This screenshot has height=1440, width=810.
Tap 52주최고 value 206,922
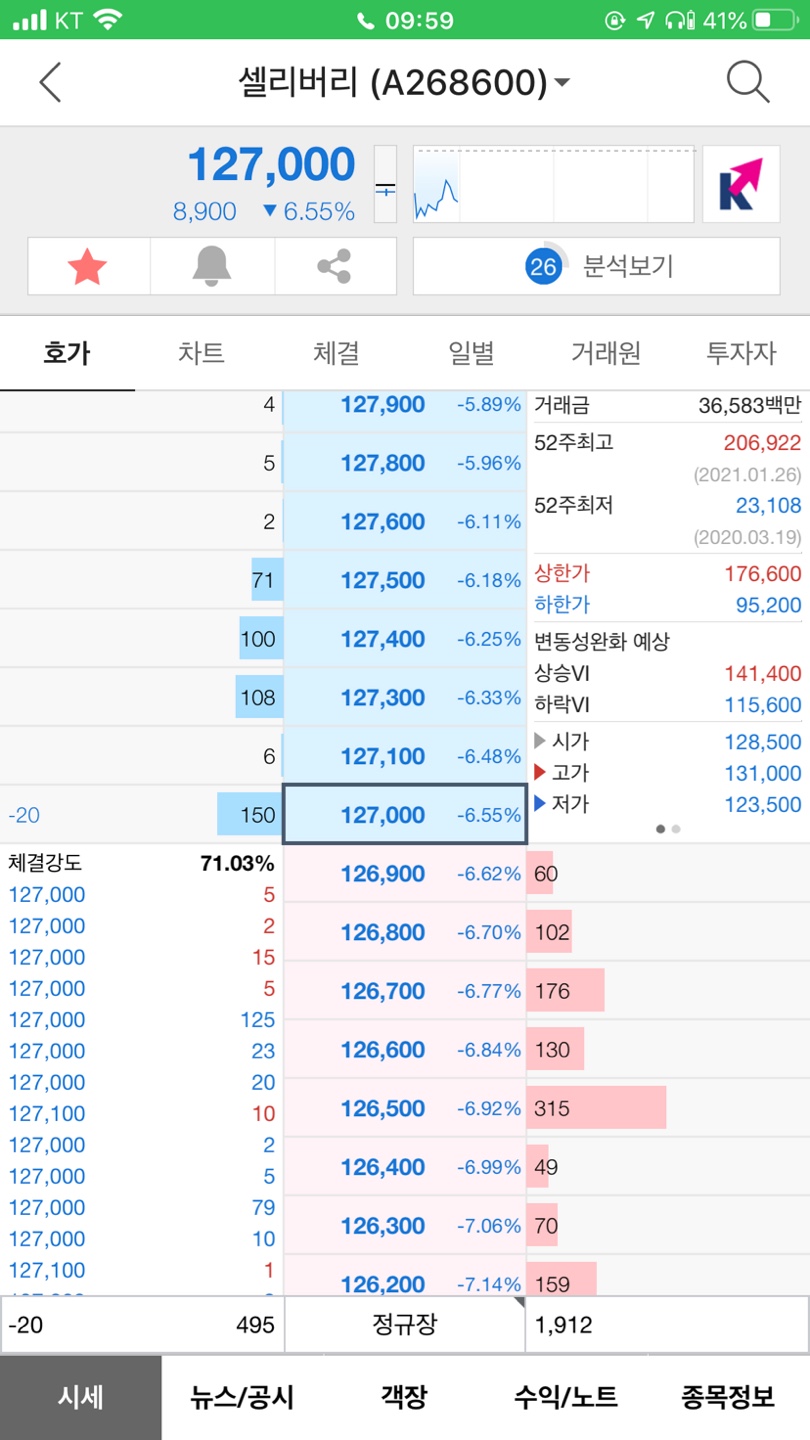click(x=763, y=443)
